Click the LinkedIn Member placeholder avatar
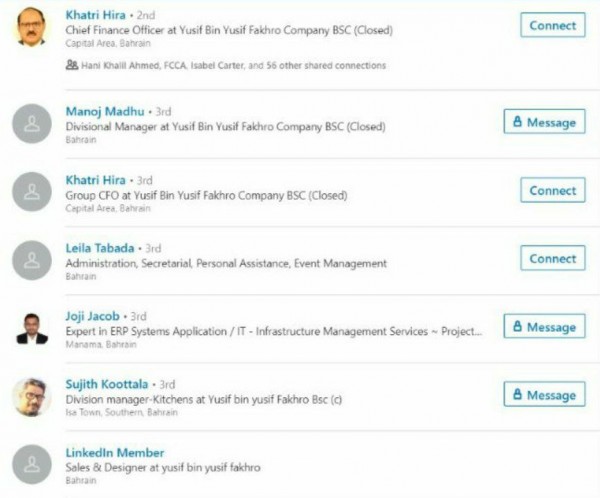The image size is (600, 498). (32, 464)
